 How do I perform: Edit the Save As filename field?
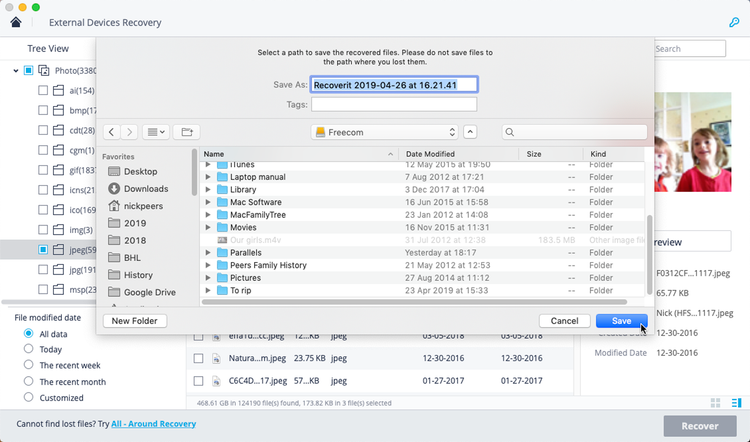[x=394, y=85]
